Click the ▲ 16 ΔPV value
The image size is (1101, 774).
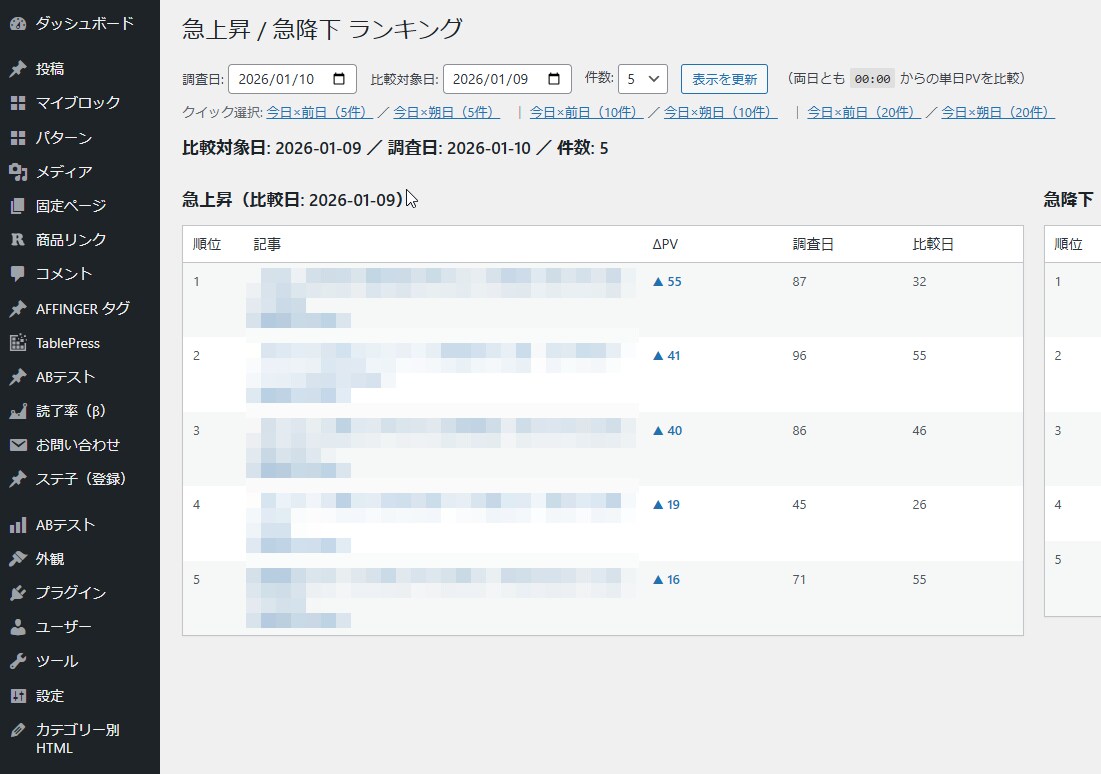[x=666, y=580]
